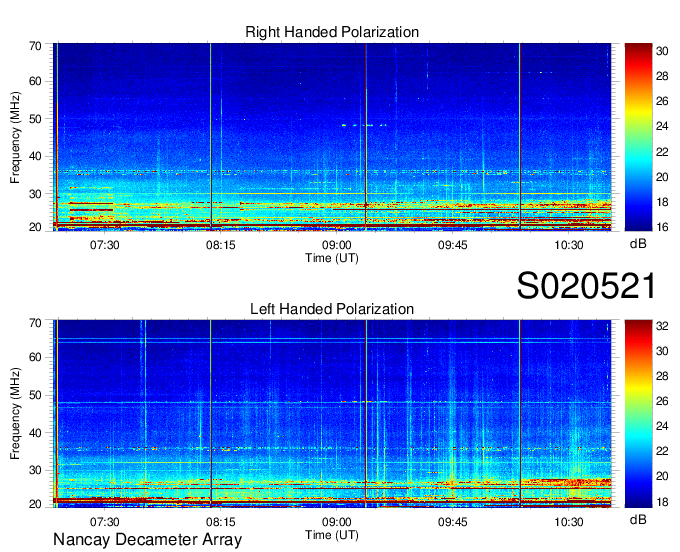Click Time (UT) label under right-handed plot
Screen dimensions: 680x552
pos(332,258)
